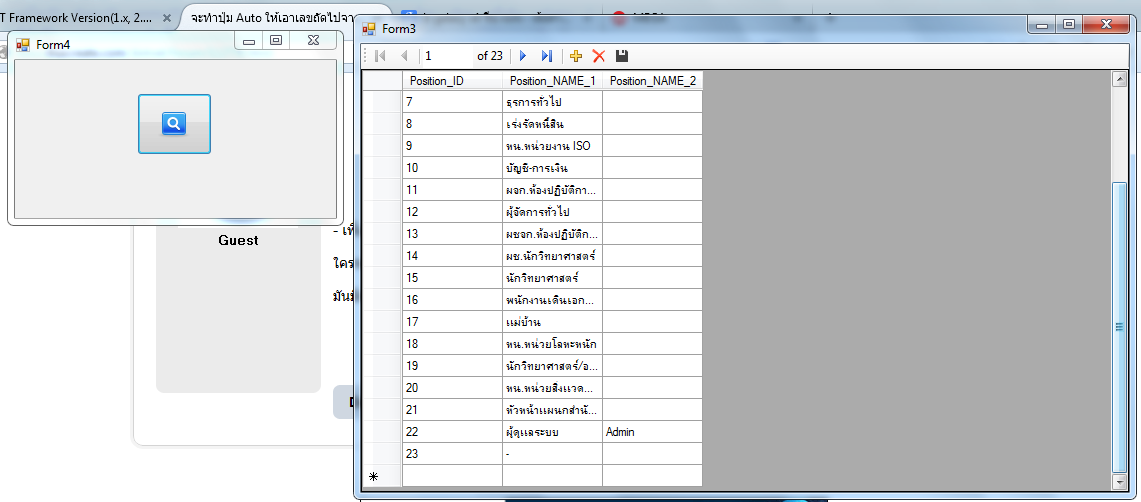Go to first record in navigator
This screenshot has height=502, width=1141.
[x=379, y=56]
